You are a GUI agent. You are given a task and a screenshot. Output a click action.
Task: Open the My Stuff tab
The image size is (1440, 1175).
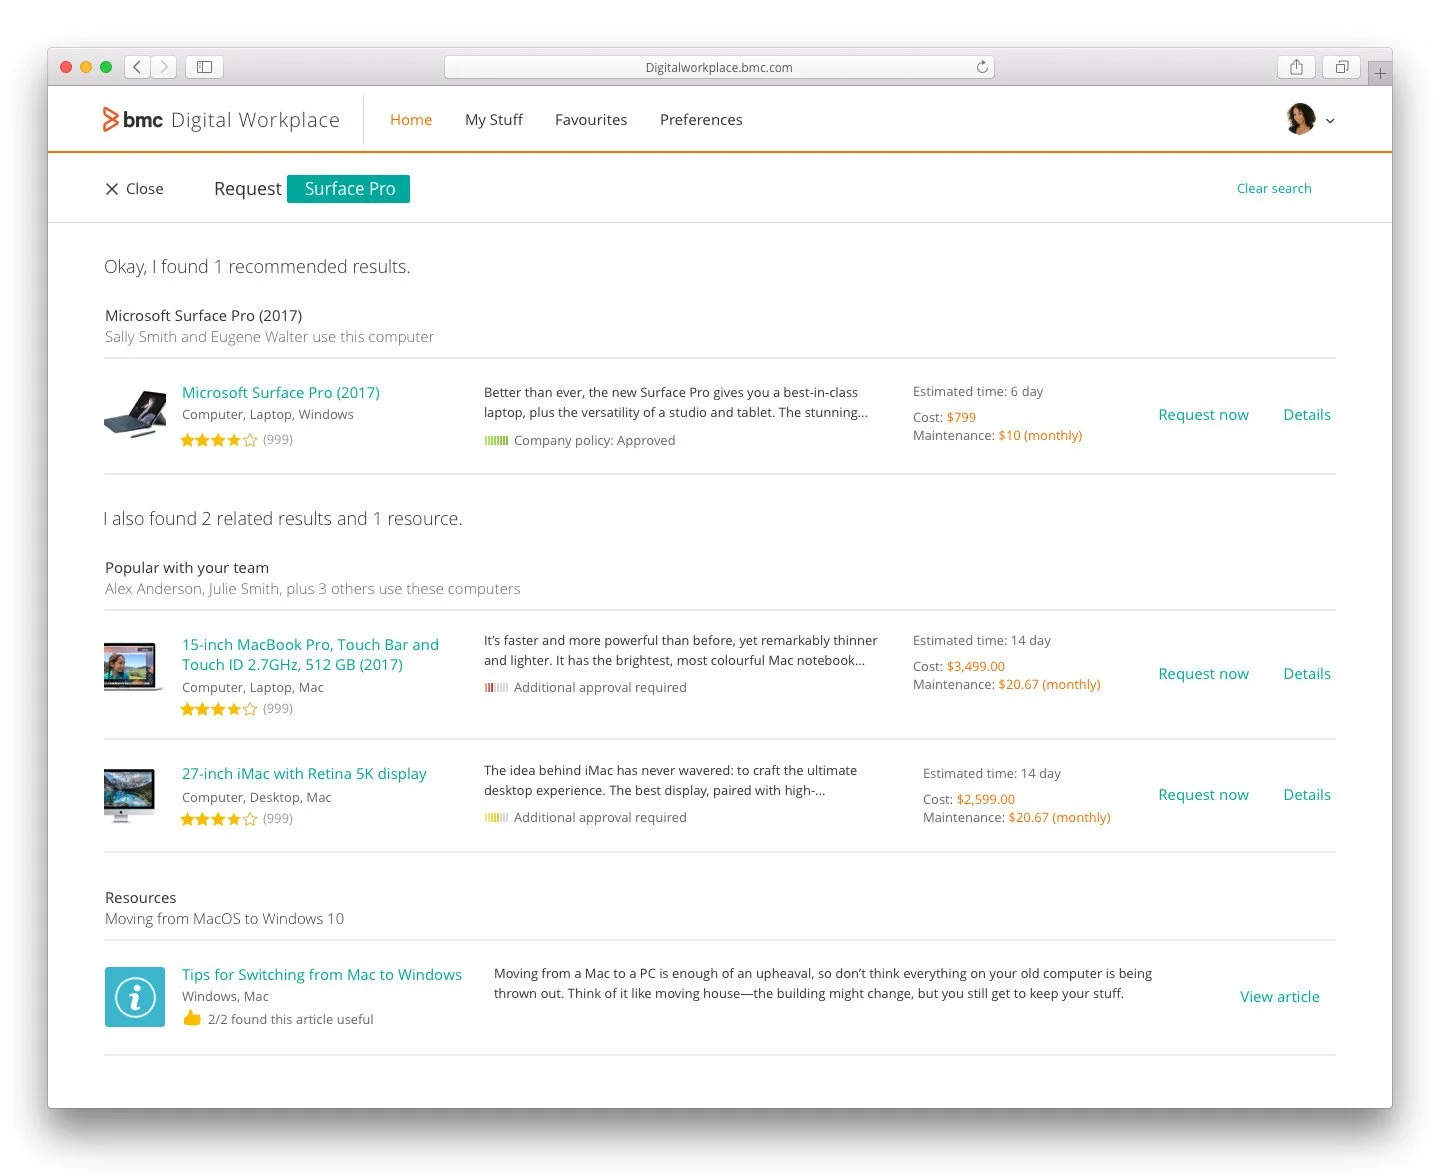coord(494,120)
